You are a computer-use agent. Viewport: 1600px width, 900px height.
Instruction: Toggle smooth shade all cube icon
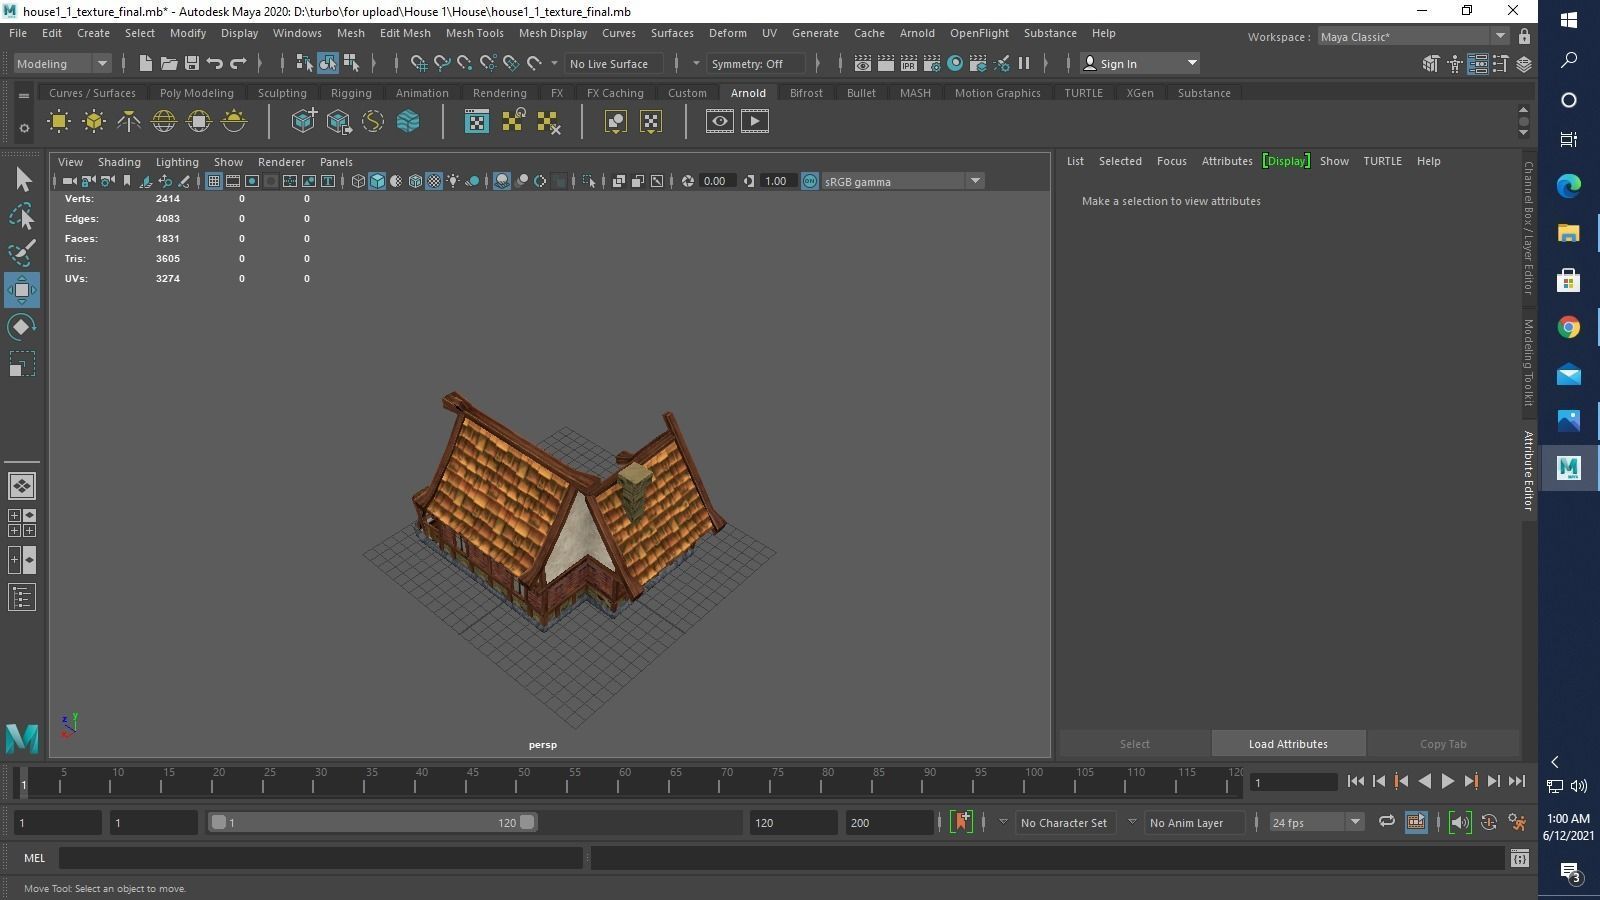click(377, 181)
